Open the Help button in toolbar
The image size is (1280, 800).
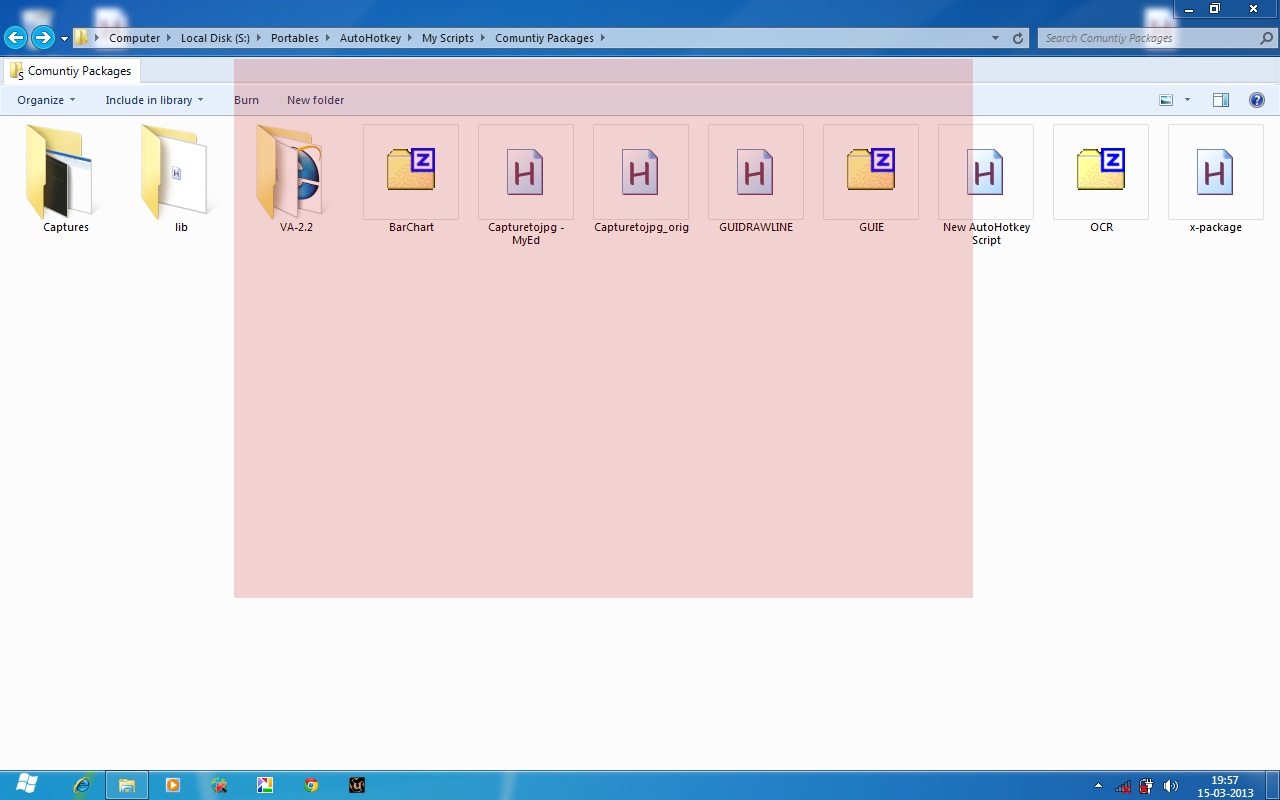[x=1257, y=100]
